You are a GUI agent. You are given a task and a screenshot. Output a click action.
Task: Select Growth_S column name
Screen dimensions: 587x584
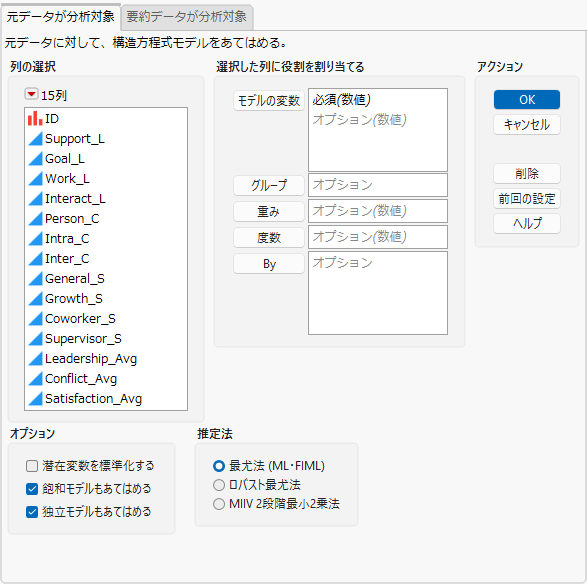tap(74, 299)
